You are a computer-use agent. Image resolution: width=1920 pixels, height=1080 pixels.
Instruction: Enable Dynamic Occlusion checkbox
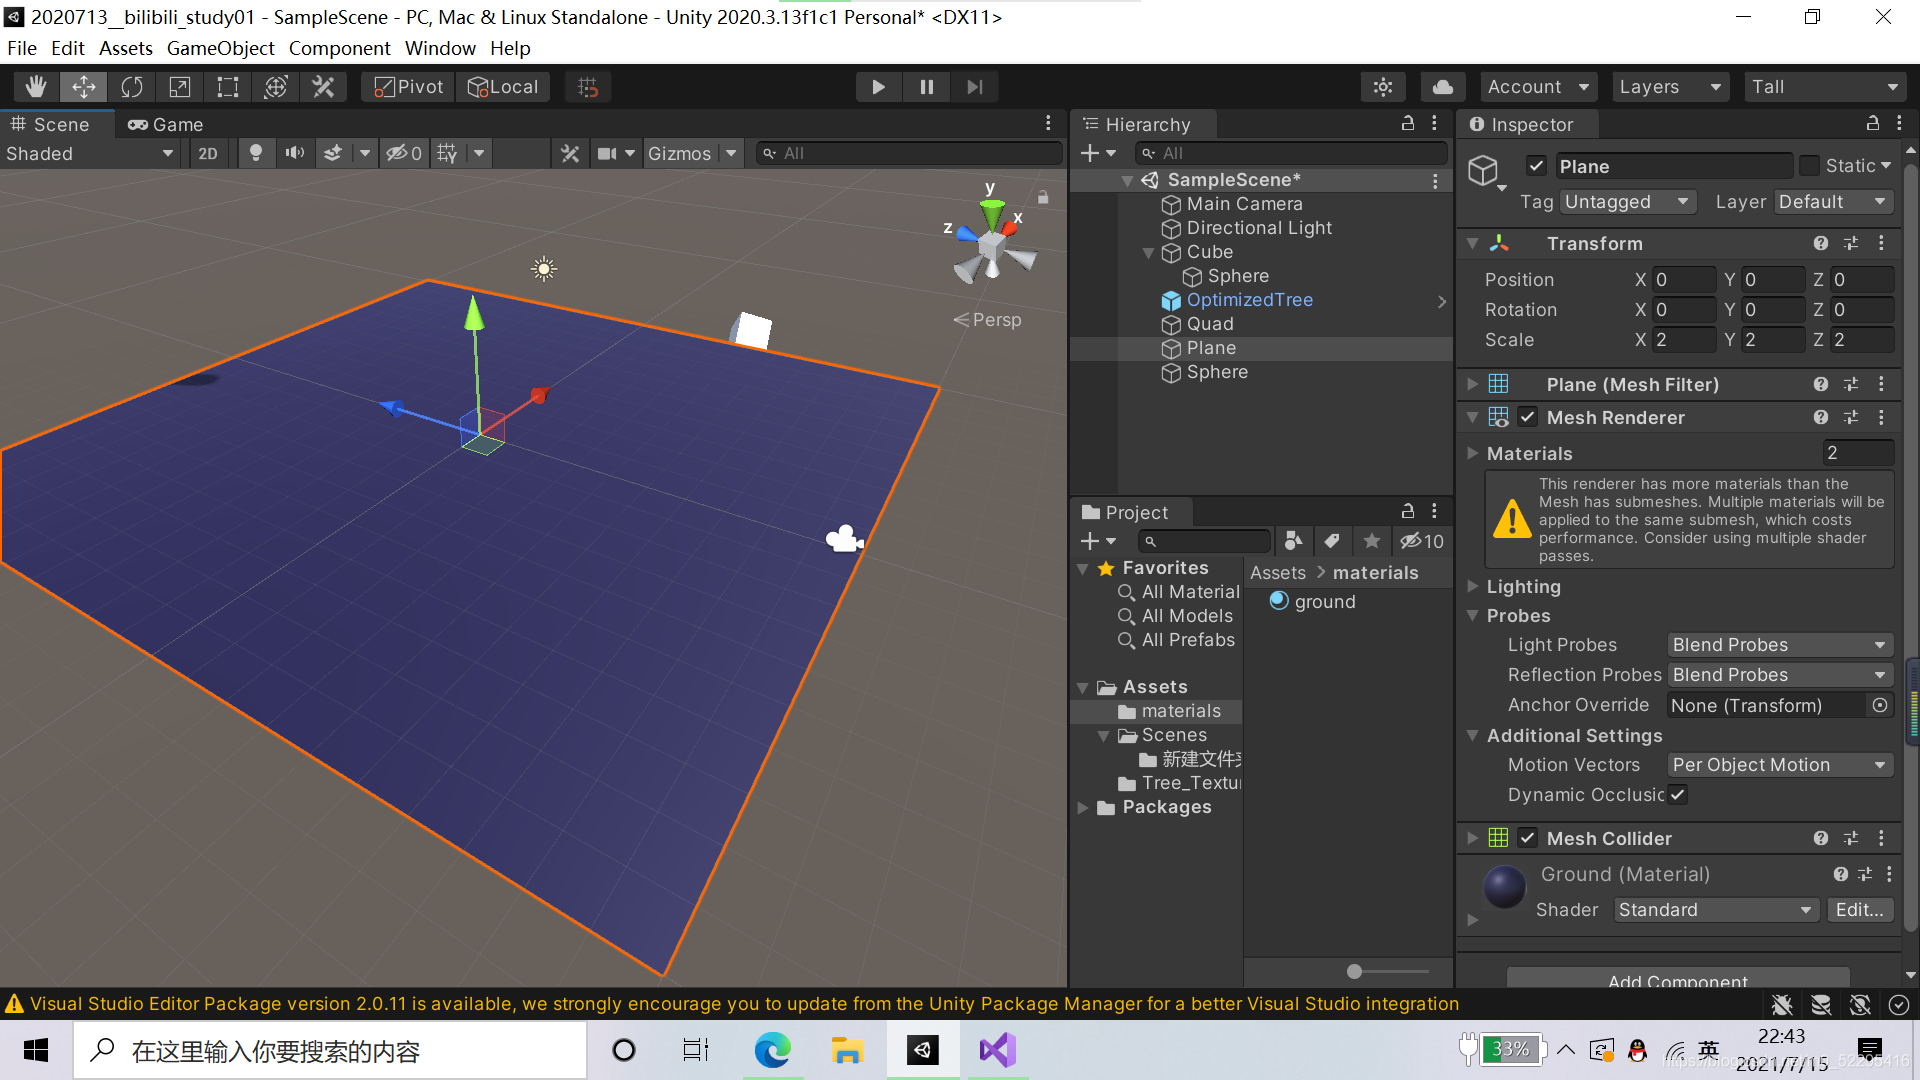[x=1679, y=794]
